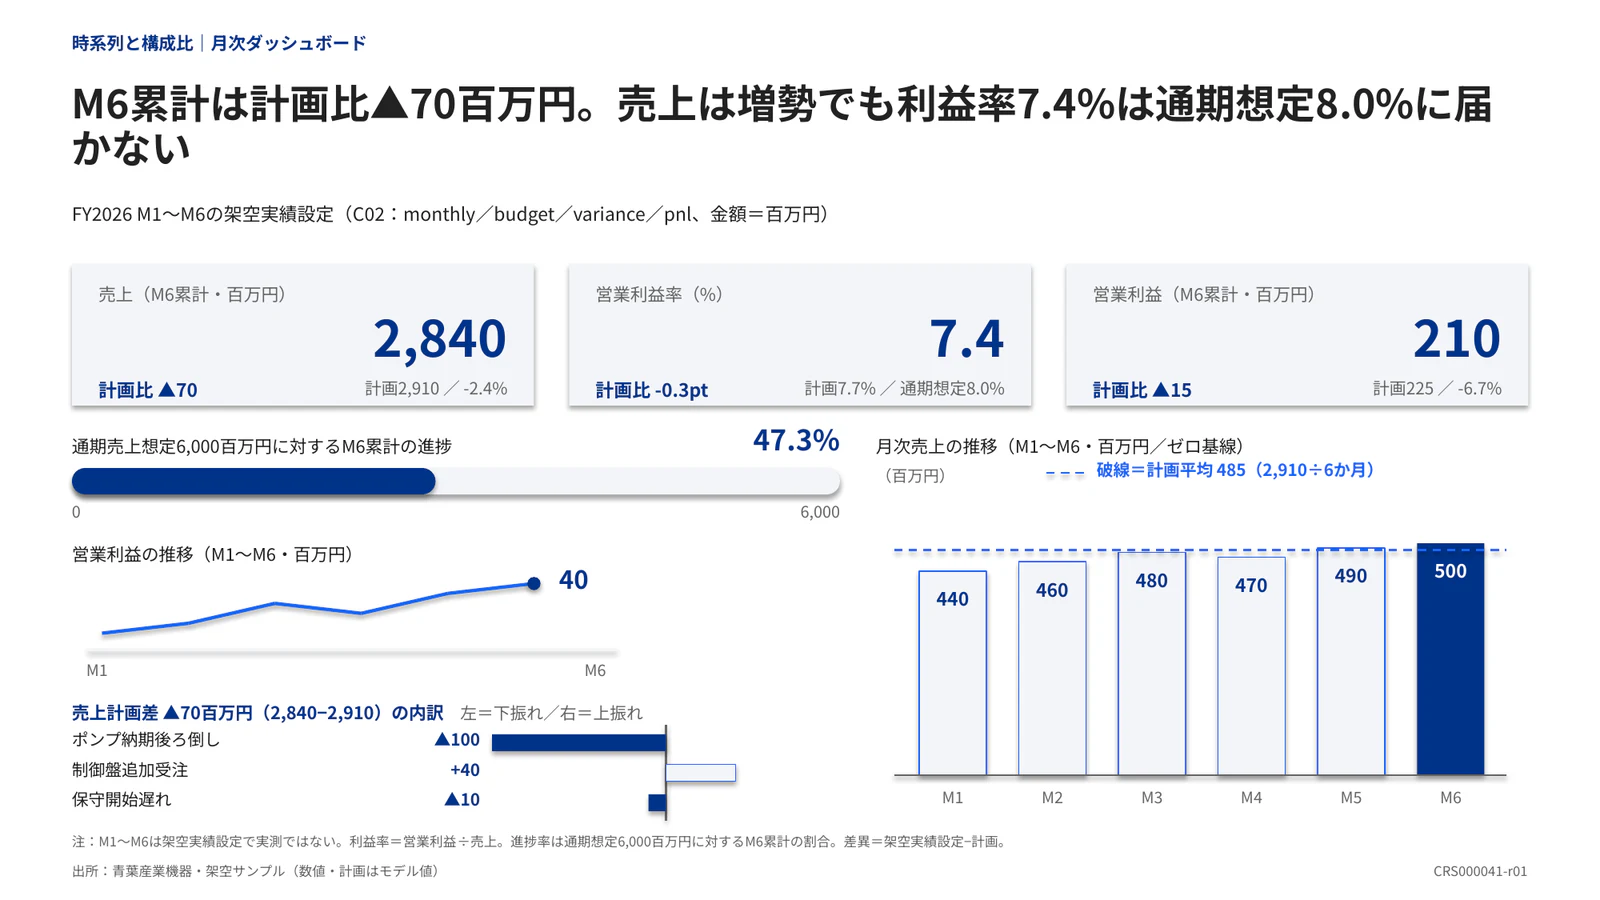Select the M5 bar labeled 490
This screenshot has height=900, width=1600.
pyautogui.click(x=1351, y=661)
